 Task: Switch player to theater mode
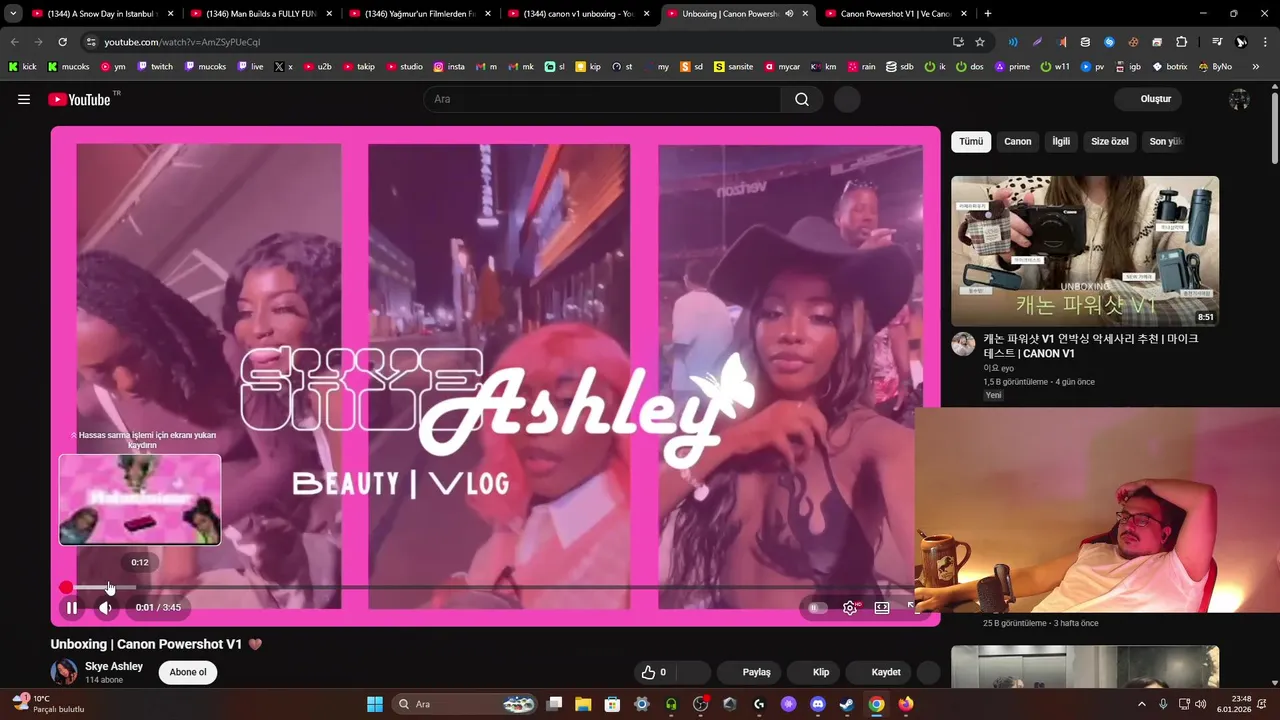click(x=882, y=607)
